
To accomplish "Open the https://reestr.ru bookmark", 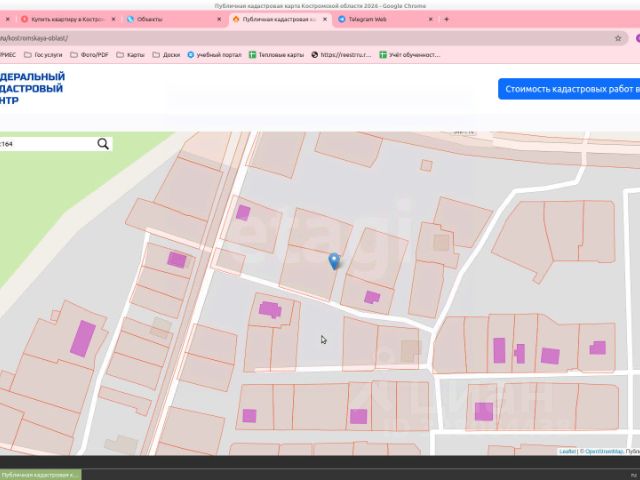I will [x=341, y=55].
